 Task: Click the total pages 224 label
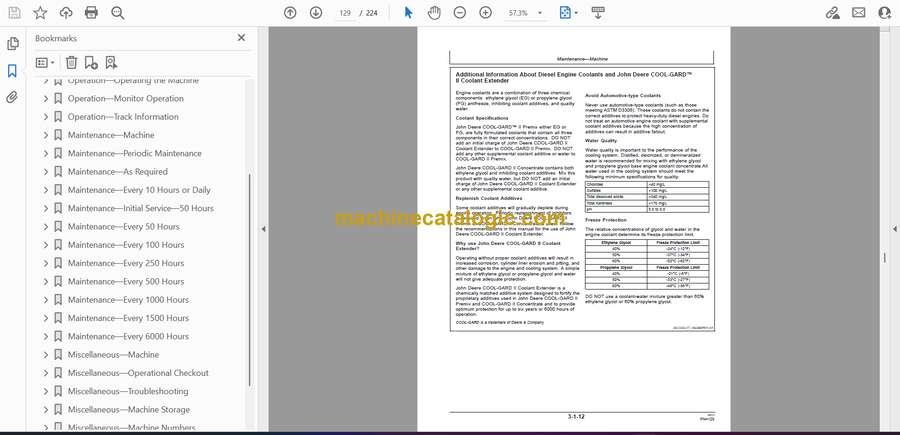coord(372,13)
